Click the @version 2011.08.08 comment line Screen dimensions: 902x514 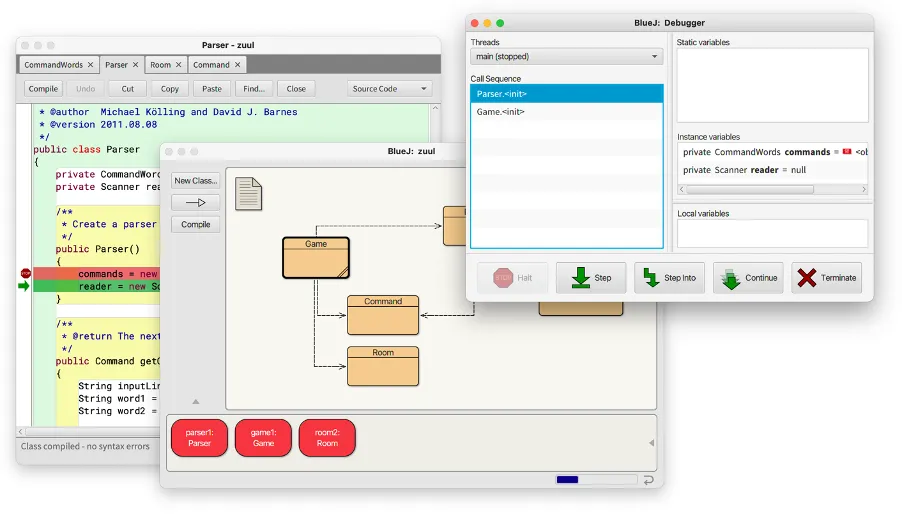(x=98, y=124)
